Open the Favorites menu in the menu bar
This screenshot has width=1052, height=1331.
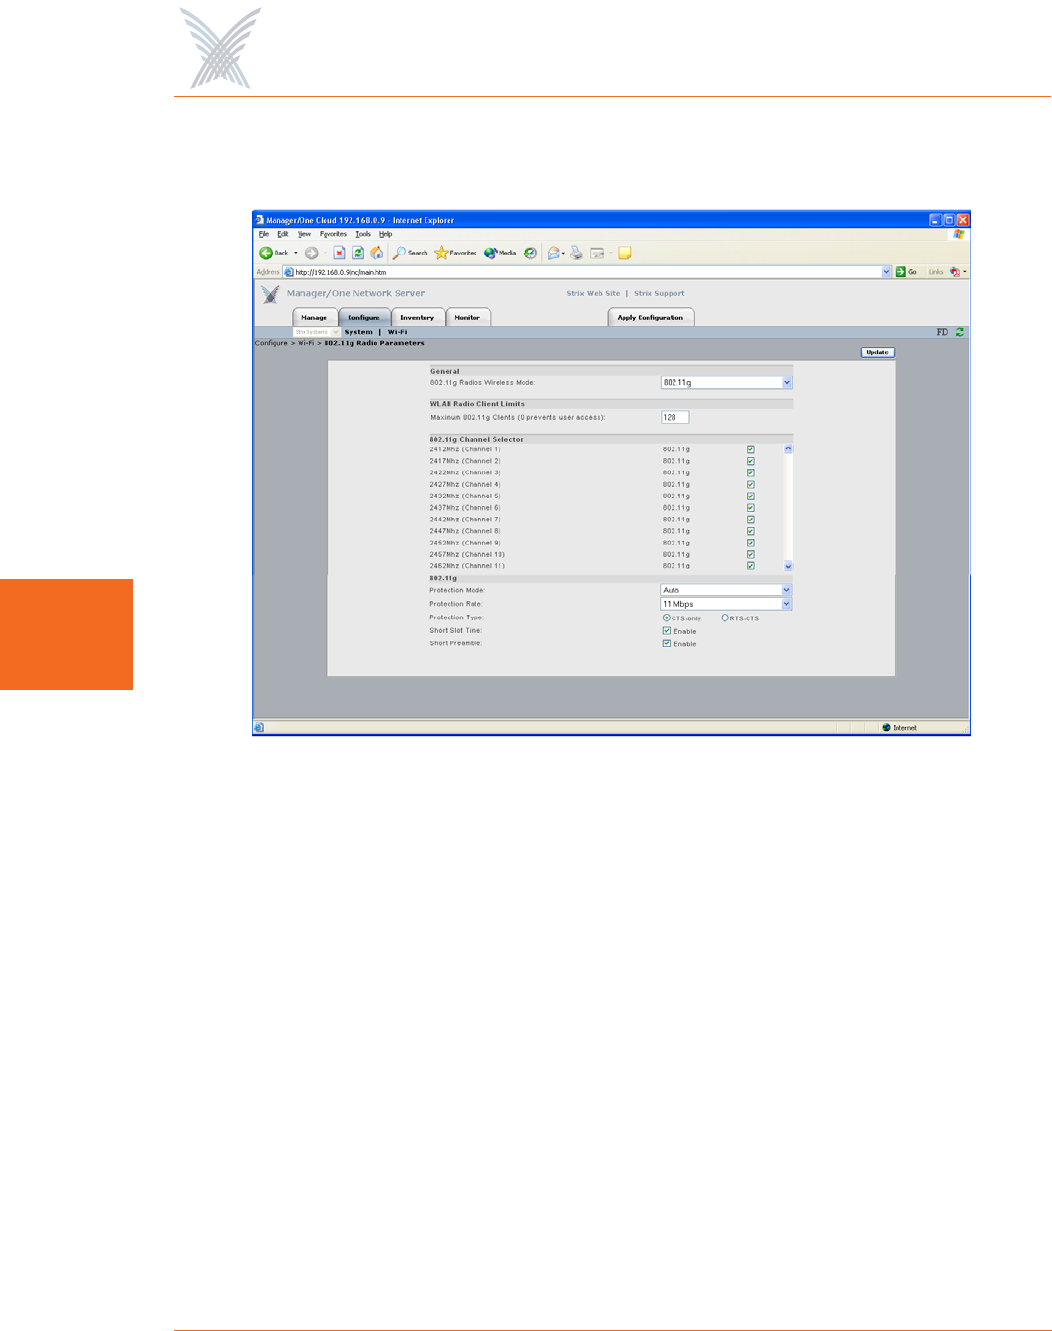[333, 234]
